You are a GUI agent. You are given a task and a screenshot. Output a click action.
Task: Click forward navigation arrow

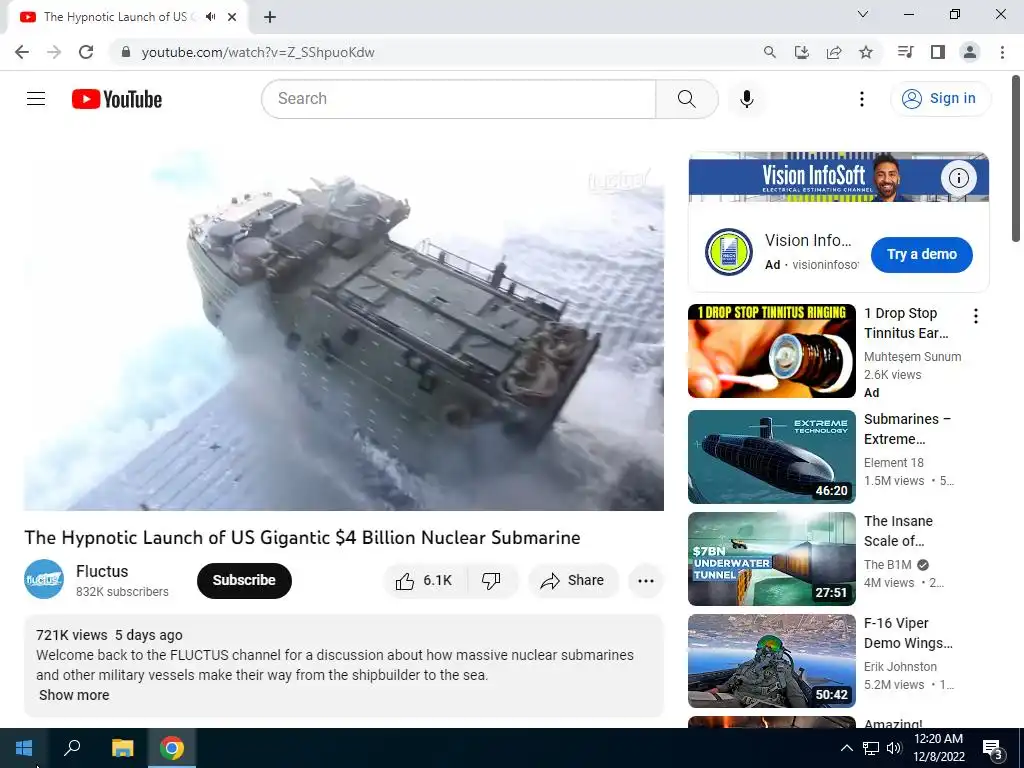point(54,52)
